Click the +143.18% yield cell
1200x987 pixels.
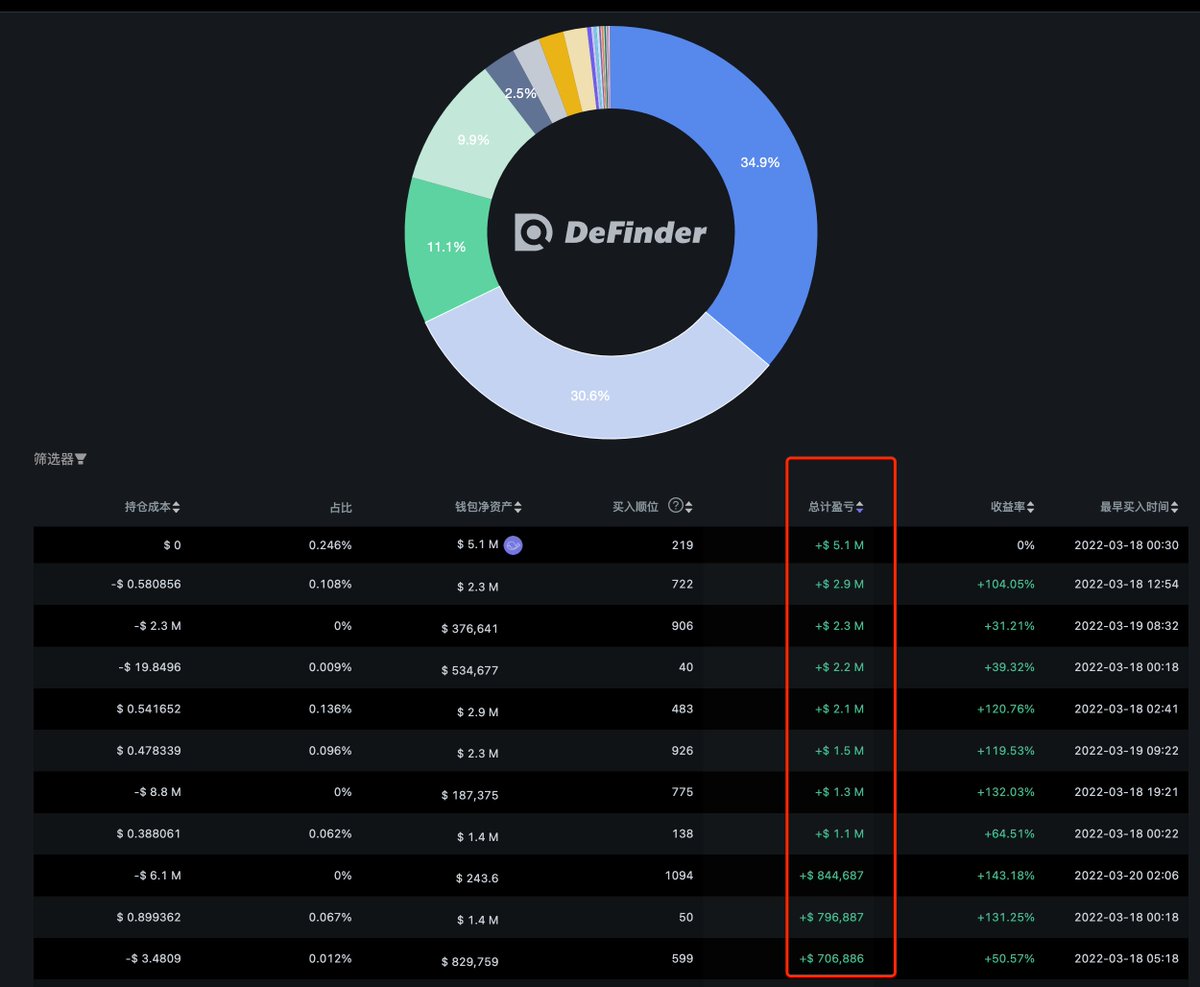pyautogui.click(x=1006, y=875)
